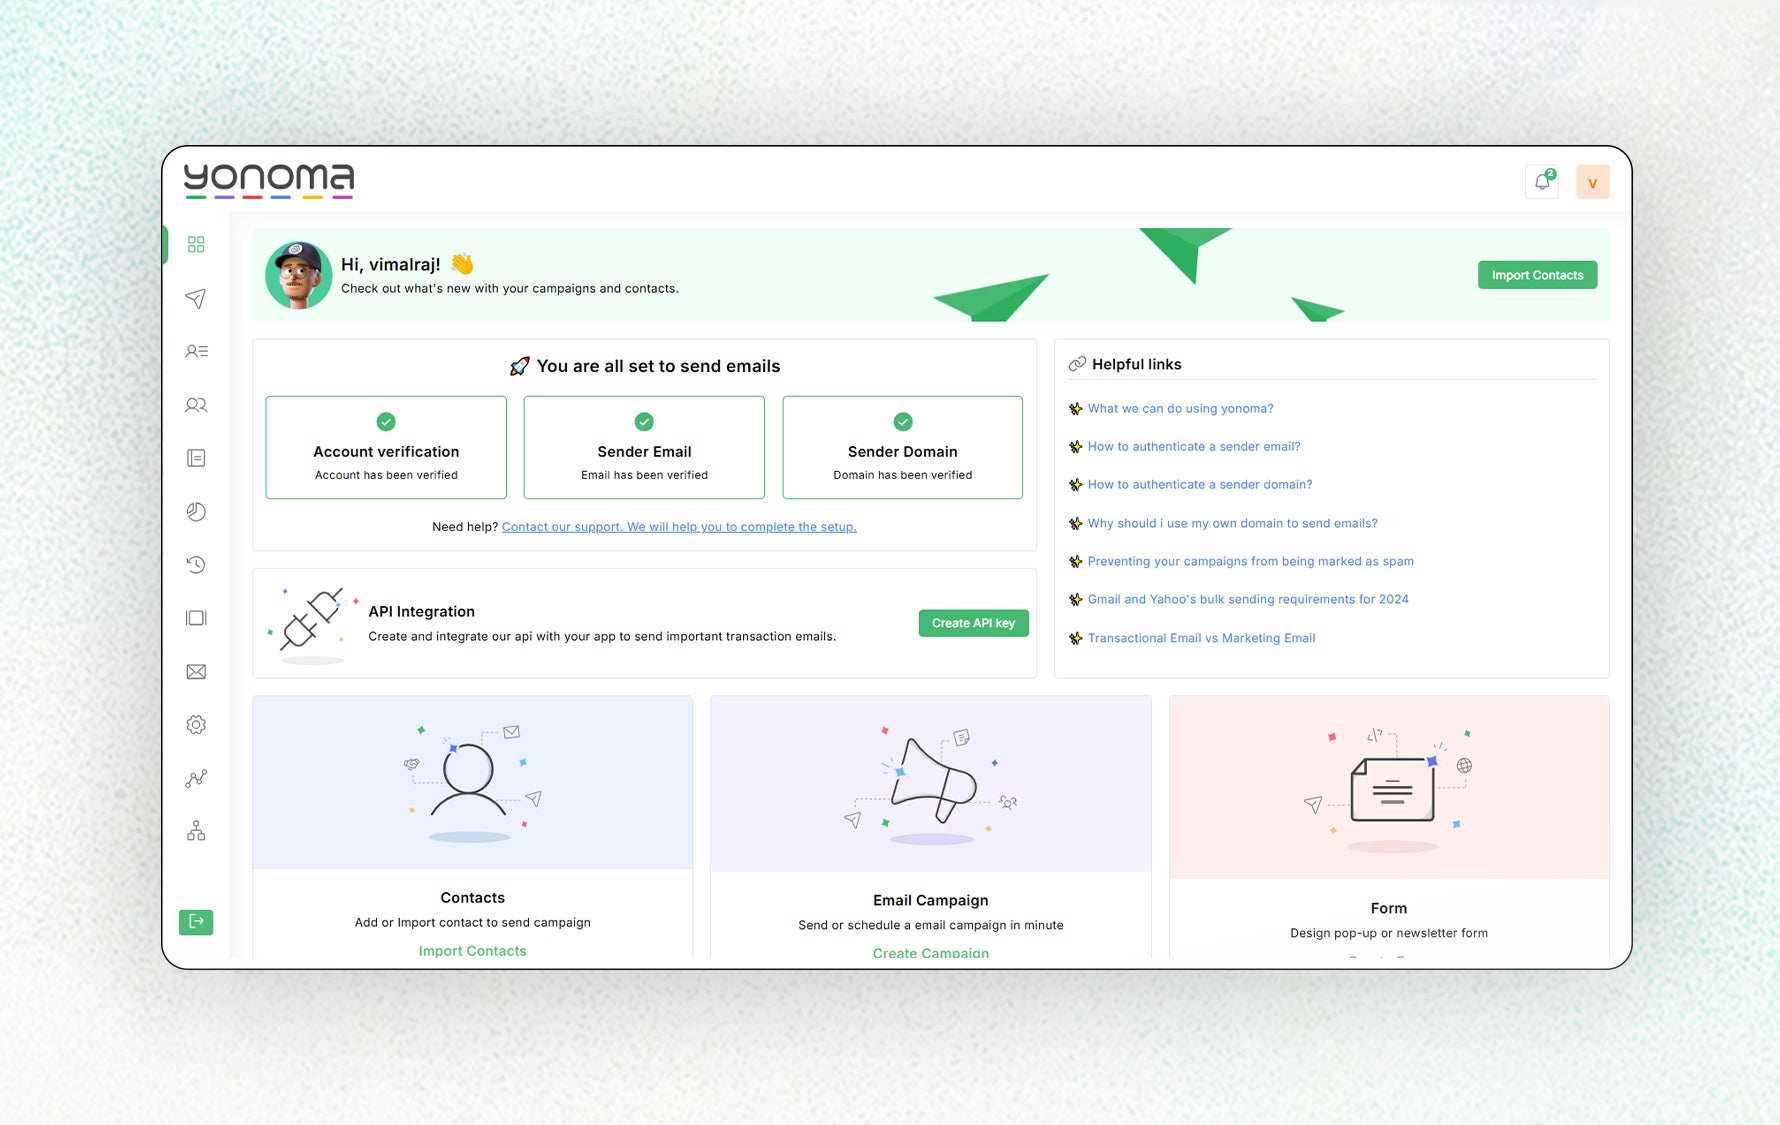This screenshot has width=1780, height=1125.
Task: Open the analytics pie chart icon
Action: click(196, 511)
